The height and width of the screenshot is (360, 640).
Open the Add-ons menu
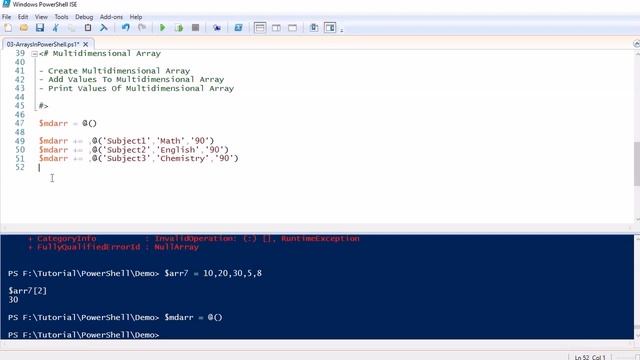[x=111, y=17]
